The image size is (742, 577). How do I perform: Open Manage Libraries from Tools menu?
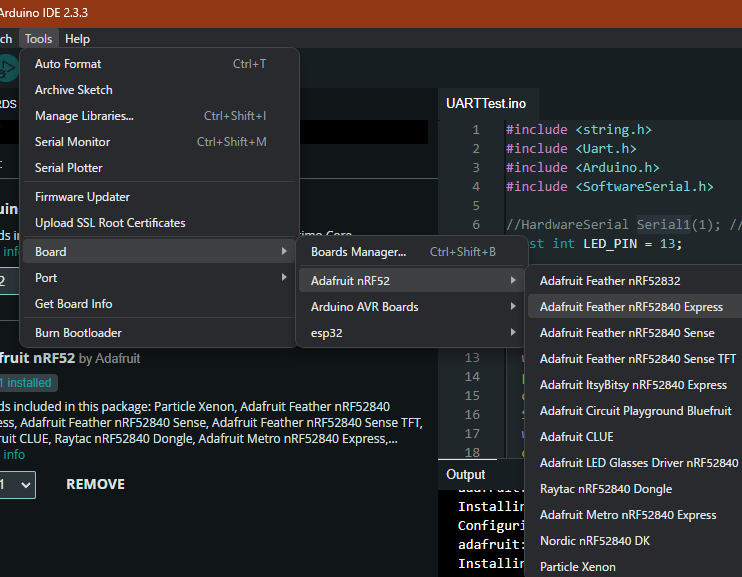159,116
